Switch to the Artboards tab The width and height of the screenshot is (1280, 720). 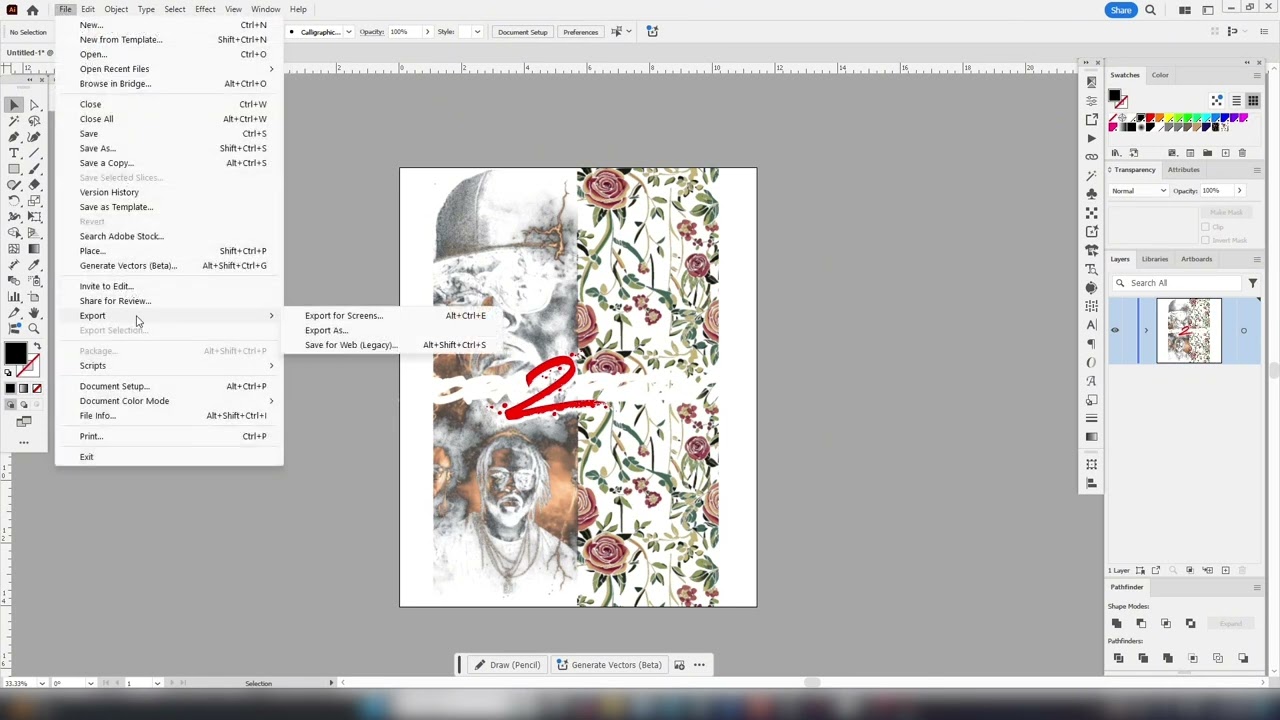1196,259
